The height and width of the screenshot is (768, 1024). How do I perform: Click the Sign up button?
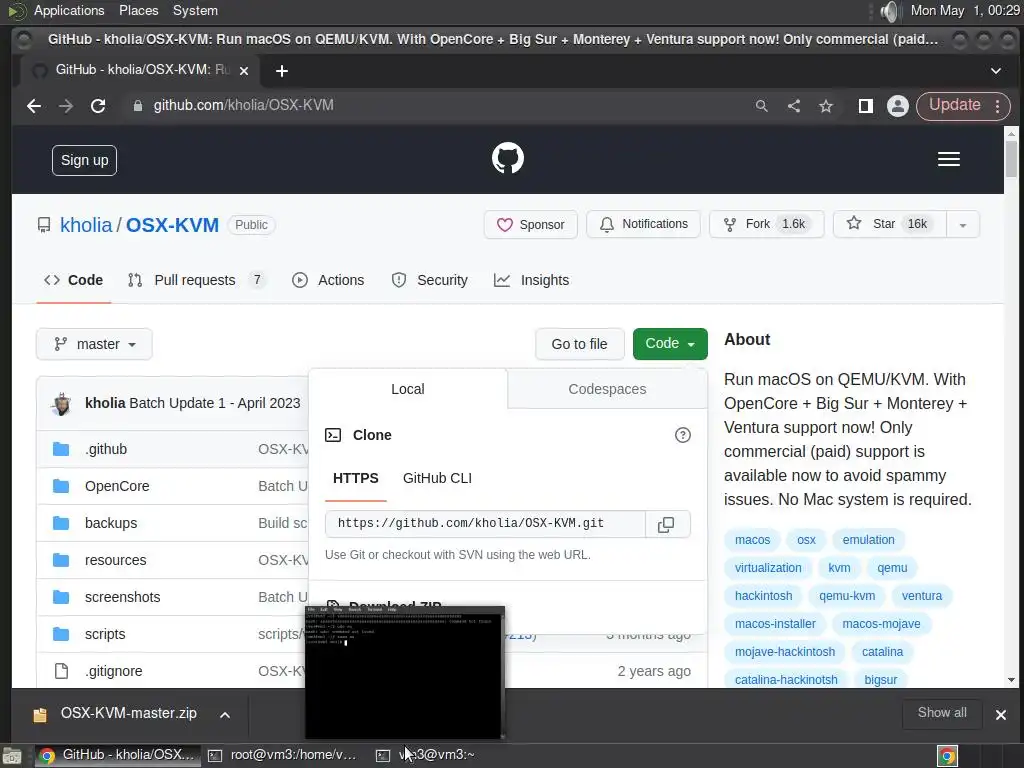pos(84,161)
